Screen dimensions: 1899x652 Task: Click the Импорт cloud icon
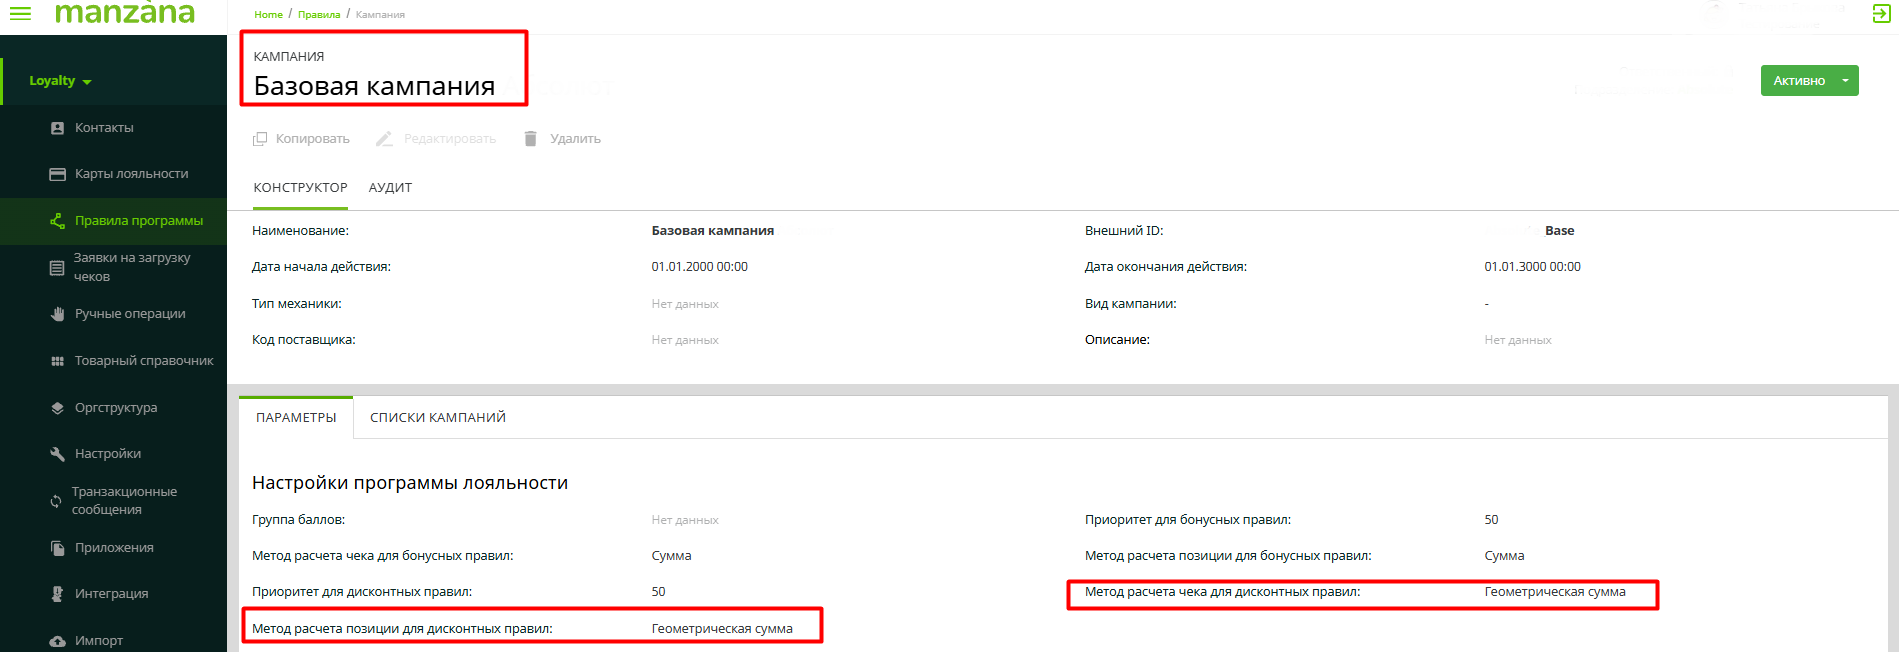click(x=57, y=641)
